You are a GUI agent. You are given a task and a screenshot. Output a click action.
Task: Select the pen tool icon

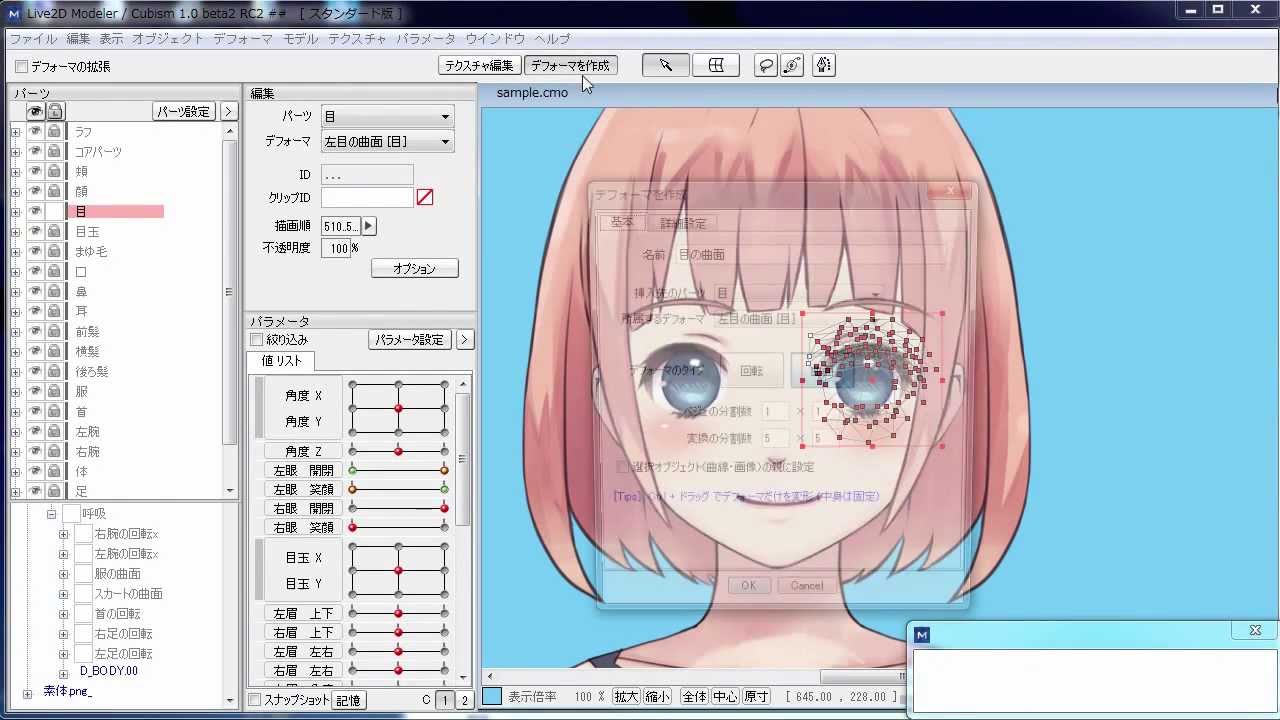point(824,65)
